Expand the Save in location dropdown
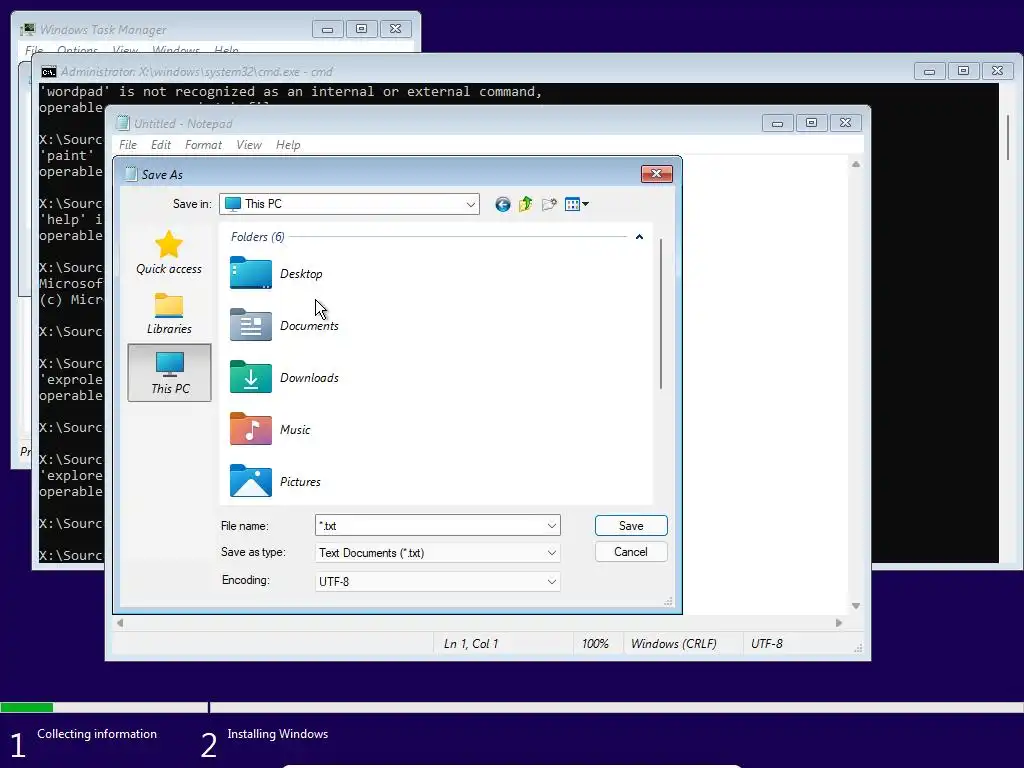Image resolution: width=1024 pixels, height=768 pixels. (470, 204)
